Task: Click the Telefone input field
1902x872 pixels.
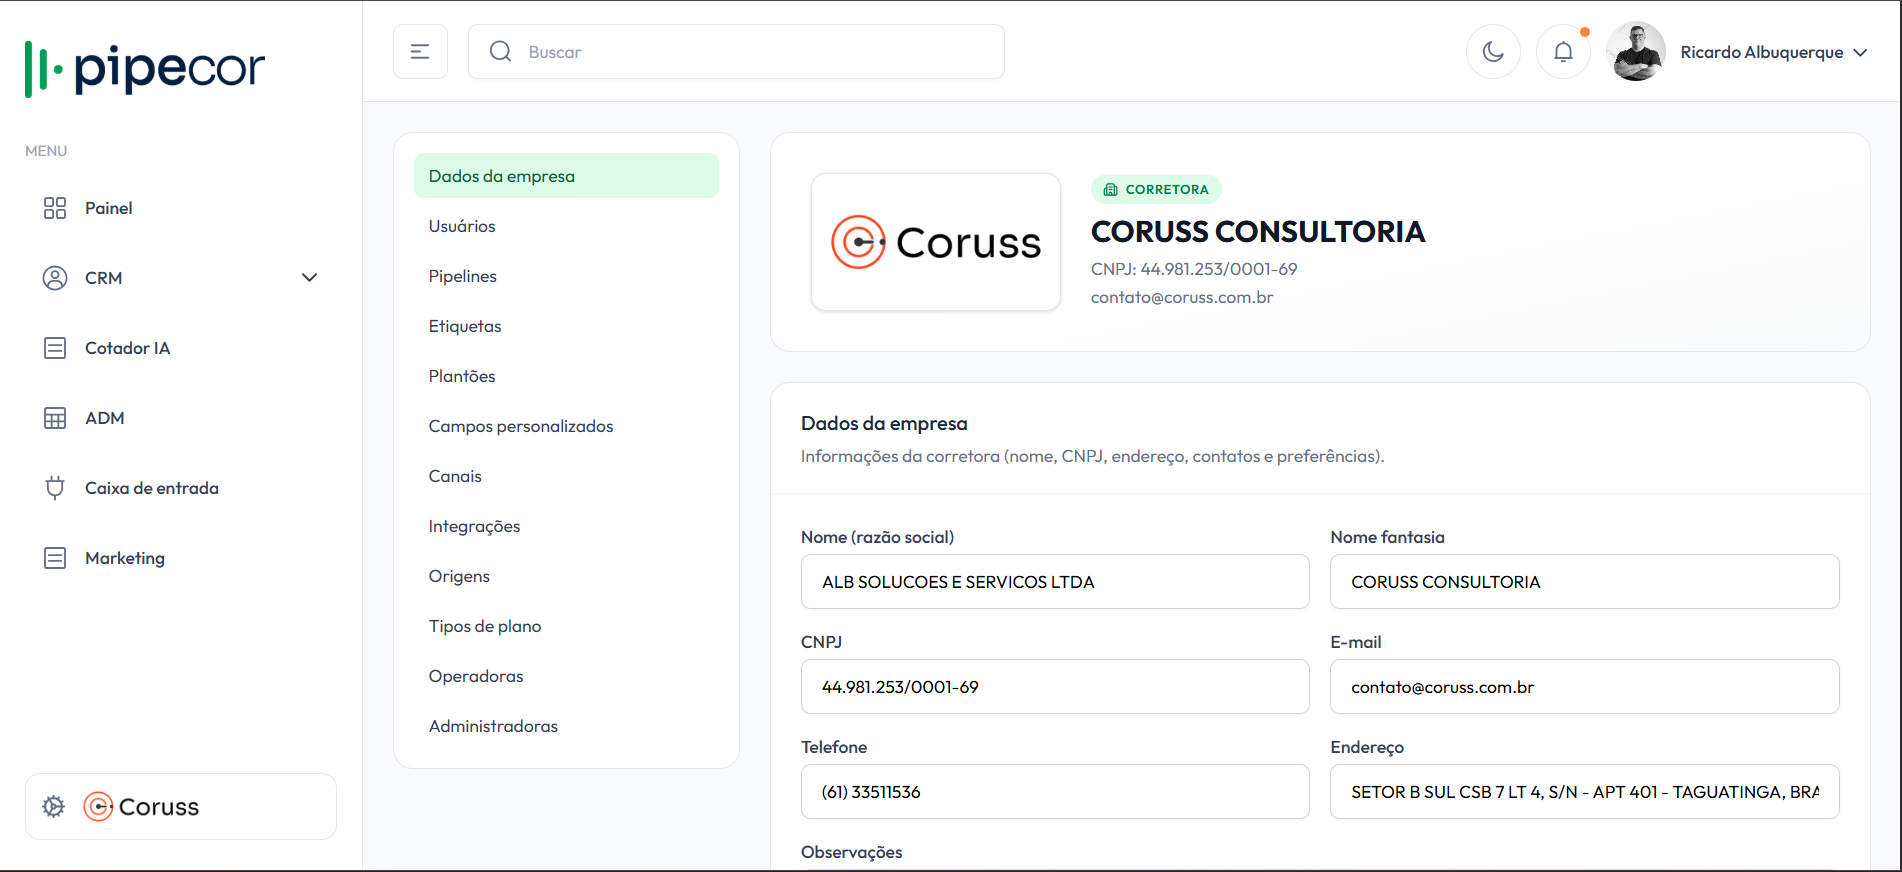Action: pos(1055,792)
